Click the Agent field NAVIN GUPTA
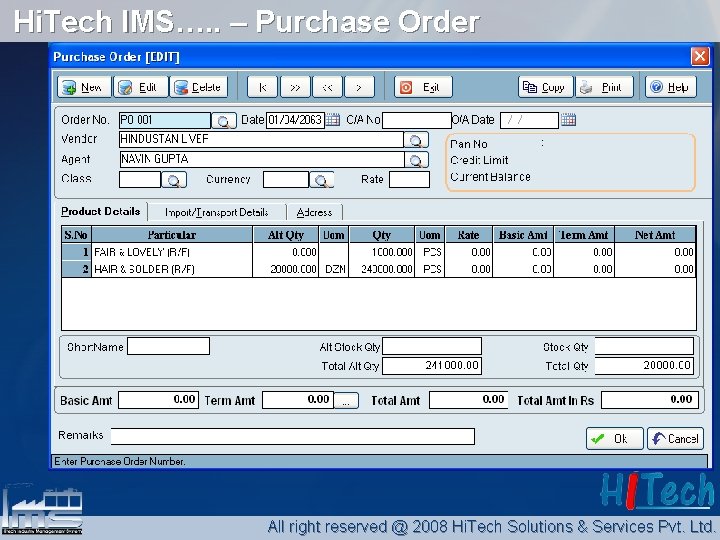 pyautogui.click(x=262, y=160)
